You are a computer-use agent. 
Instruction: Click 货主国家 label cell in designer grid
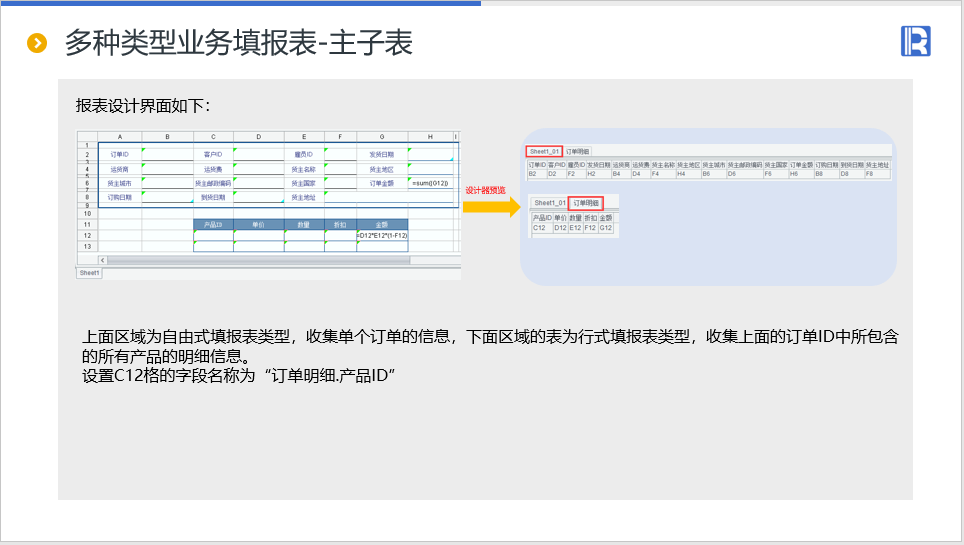pyautogui.click(x=304, y=183)
